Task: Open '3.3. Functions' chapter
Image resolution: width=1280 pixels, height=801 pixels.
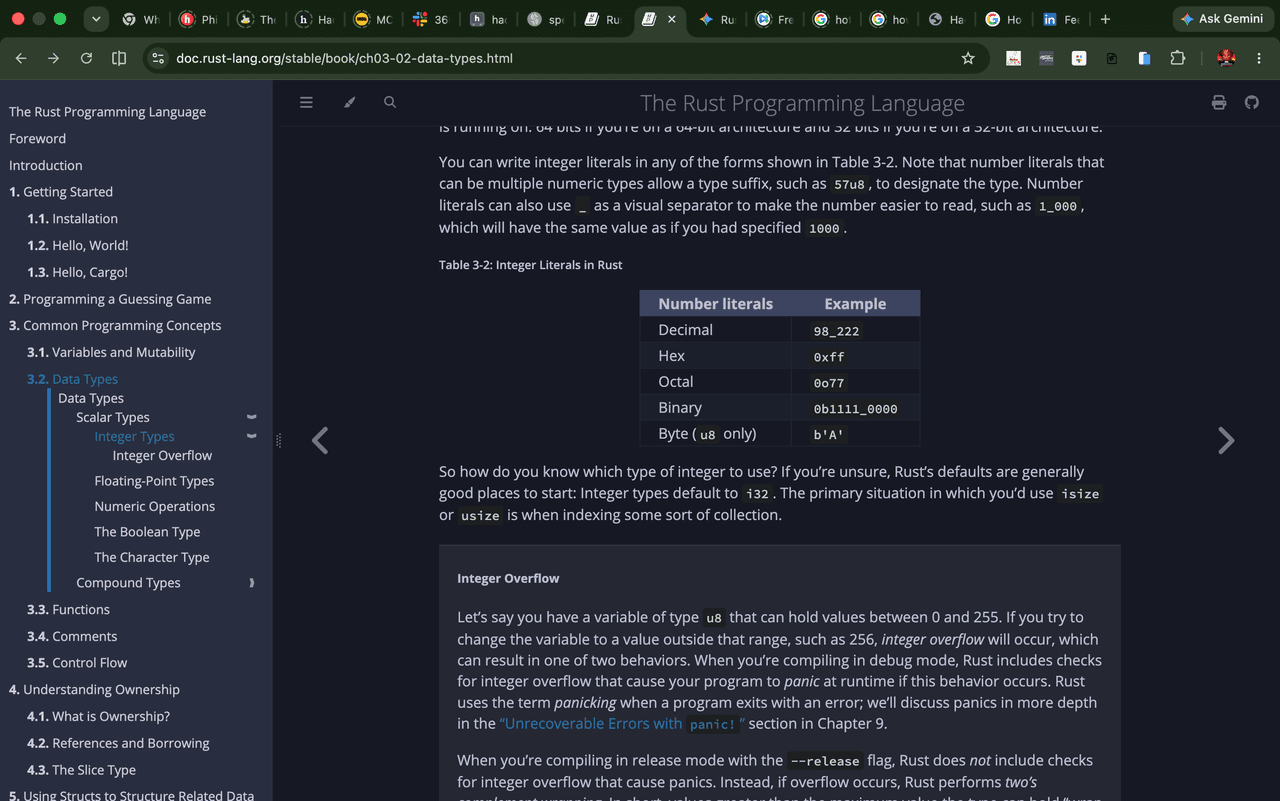Action: point(68,610)
